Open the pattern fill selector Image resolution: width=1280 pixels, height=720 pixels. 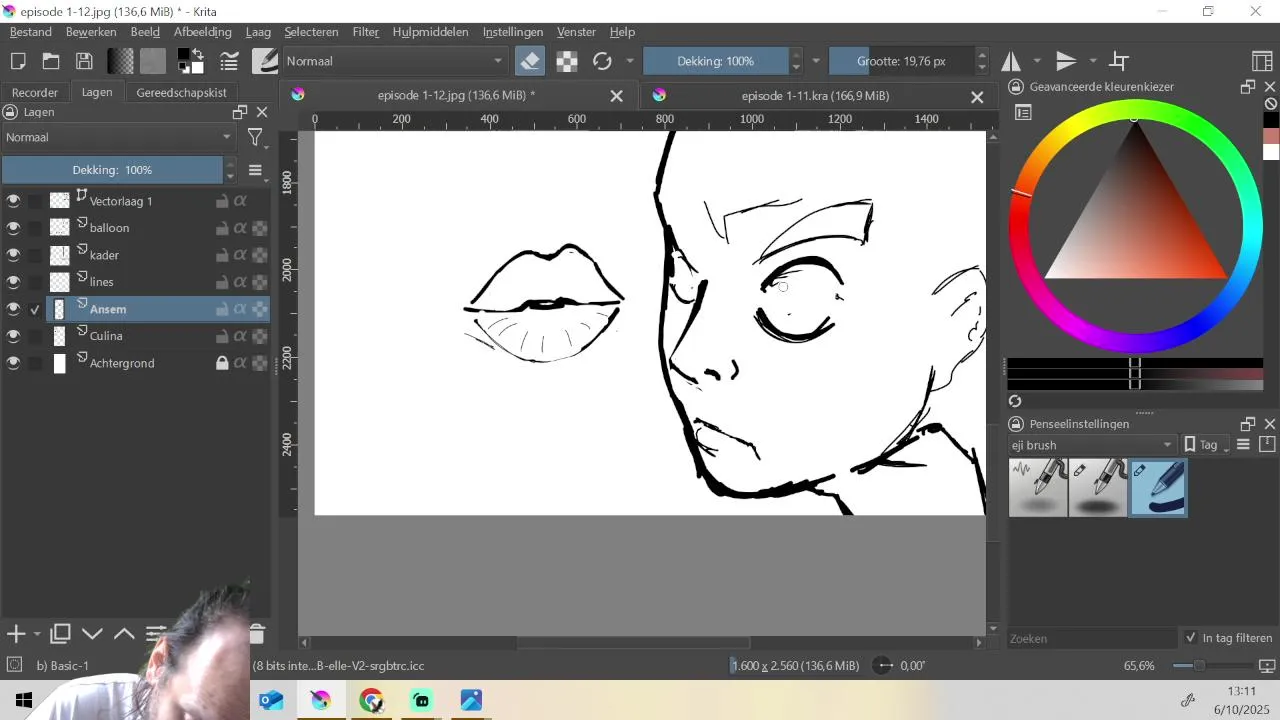(x=153, y=61)
